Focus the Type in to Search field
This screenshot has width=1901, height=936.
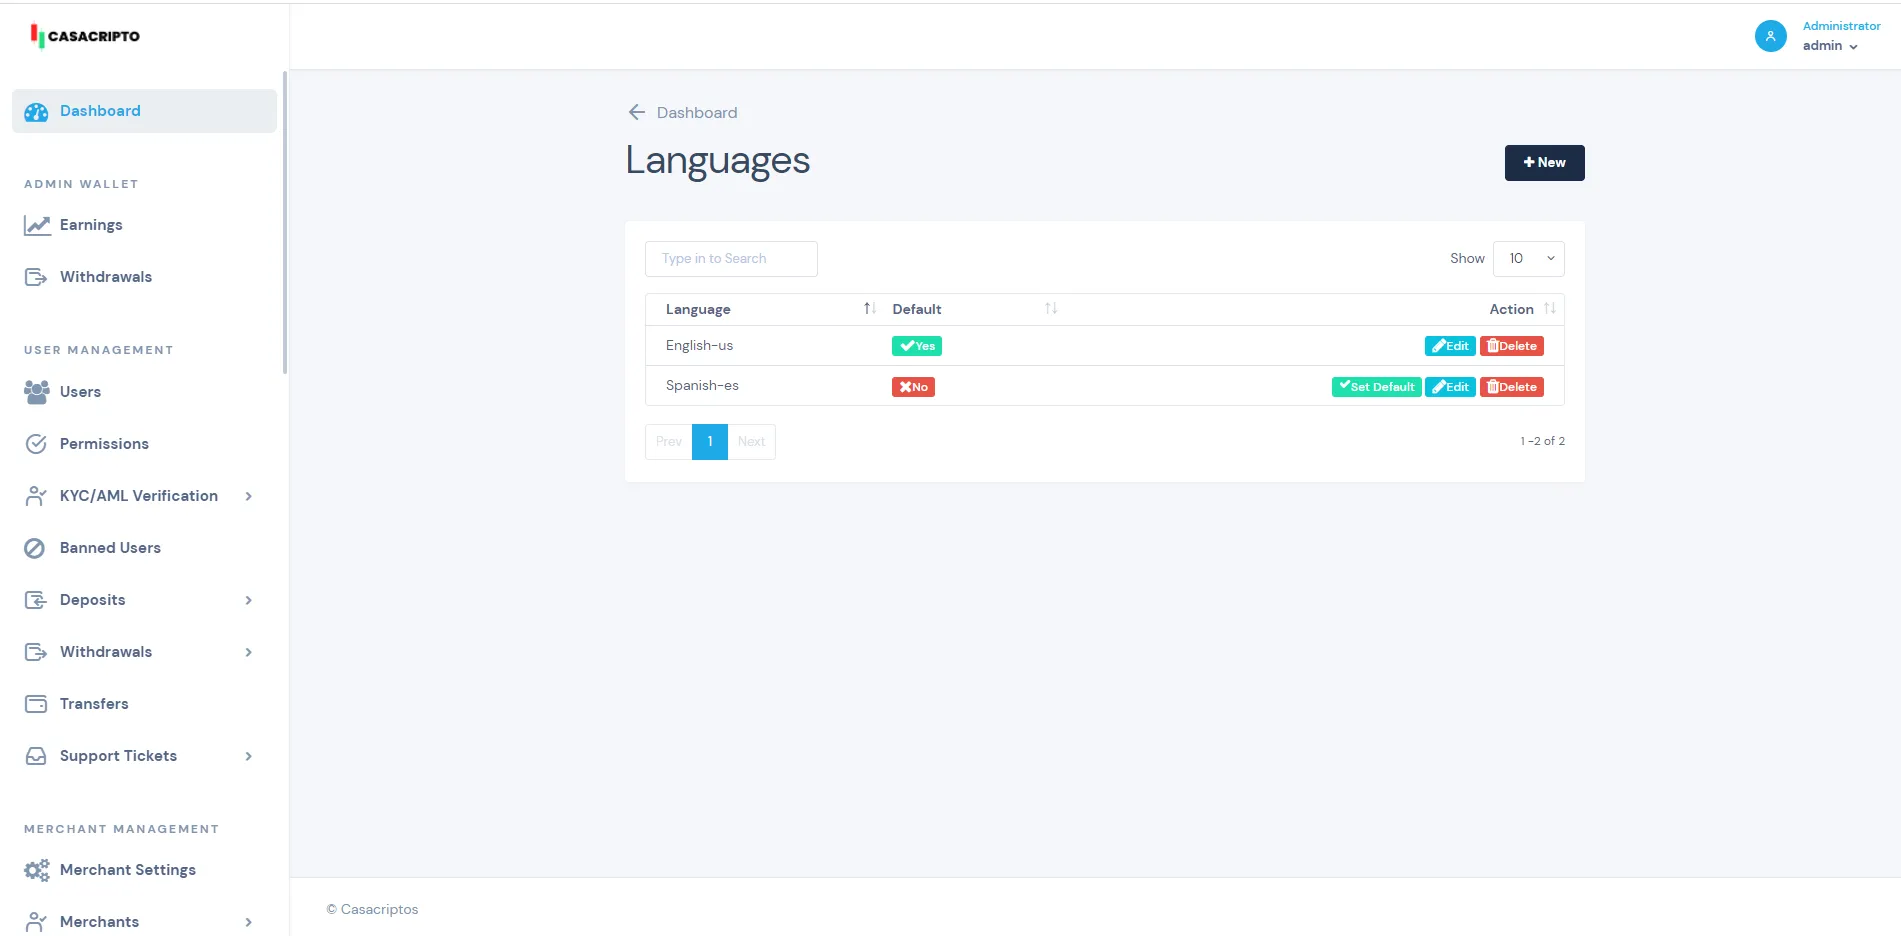coord(731,259)
